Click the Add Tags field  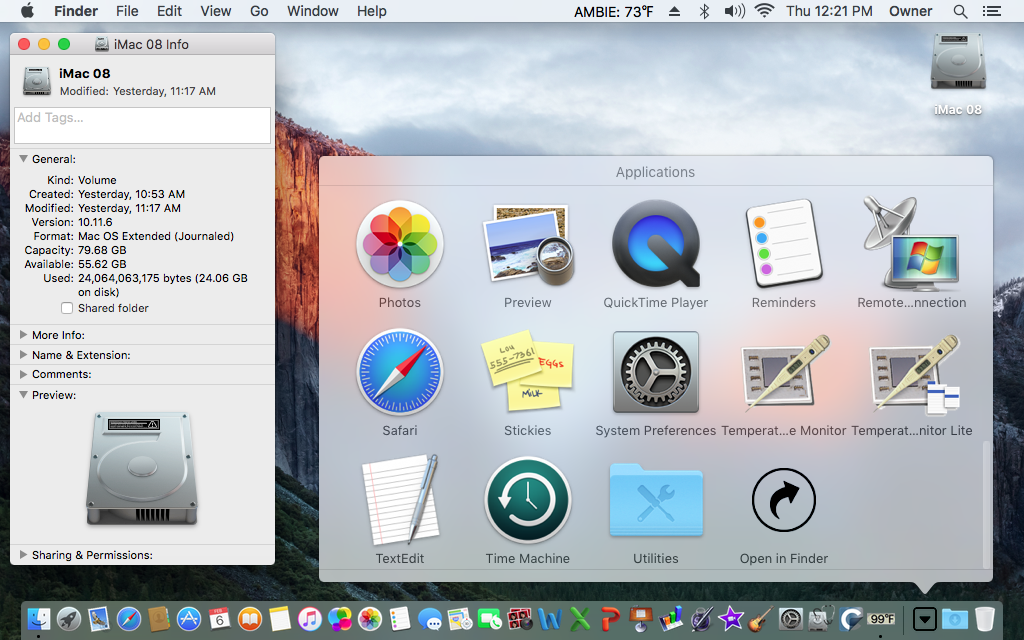(142, 125)
